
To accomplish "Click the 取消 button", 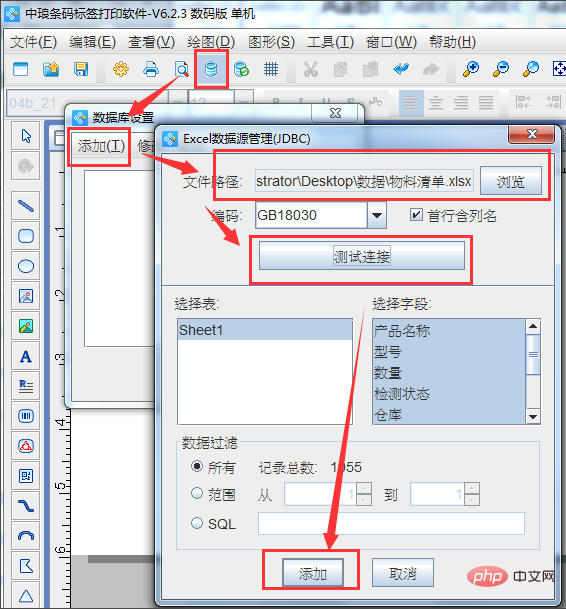I will click(403, 573).
